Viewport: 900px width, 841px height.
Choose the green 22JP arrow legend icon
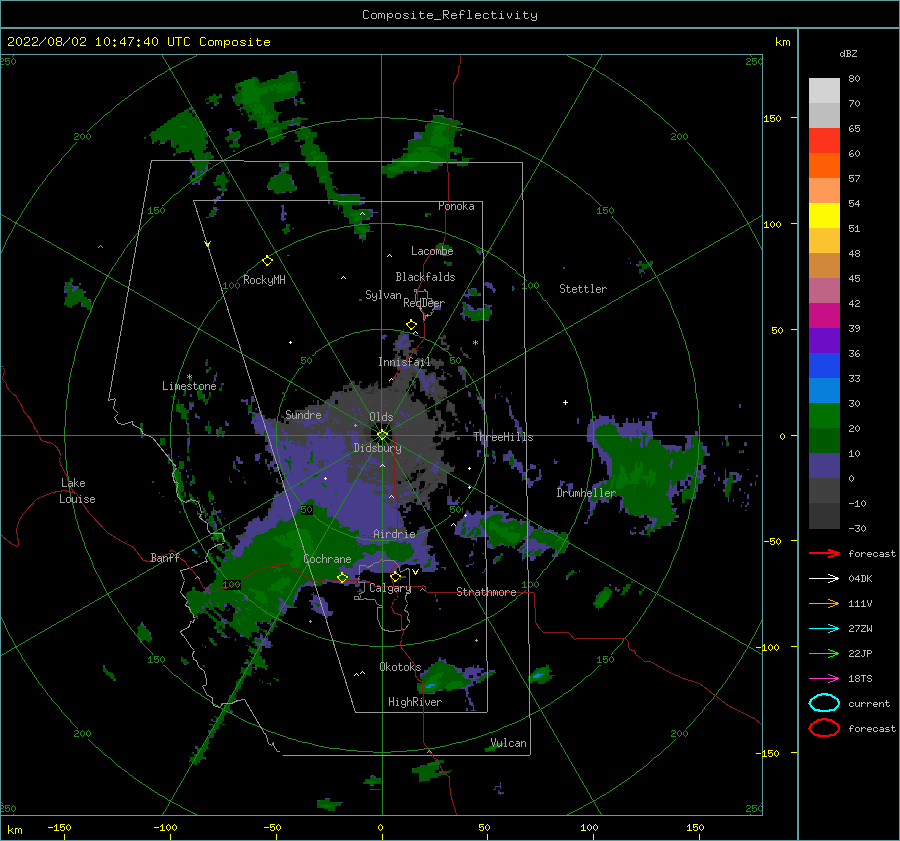tap(824, 653)
